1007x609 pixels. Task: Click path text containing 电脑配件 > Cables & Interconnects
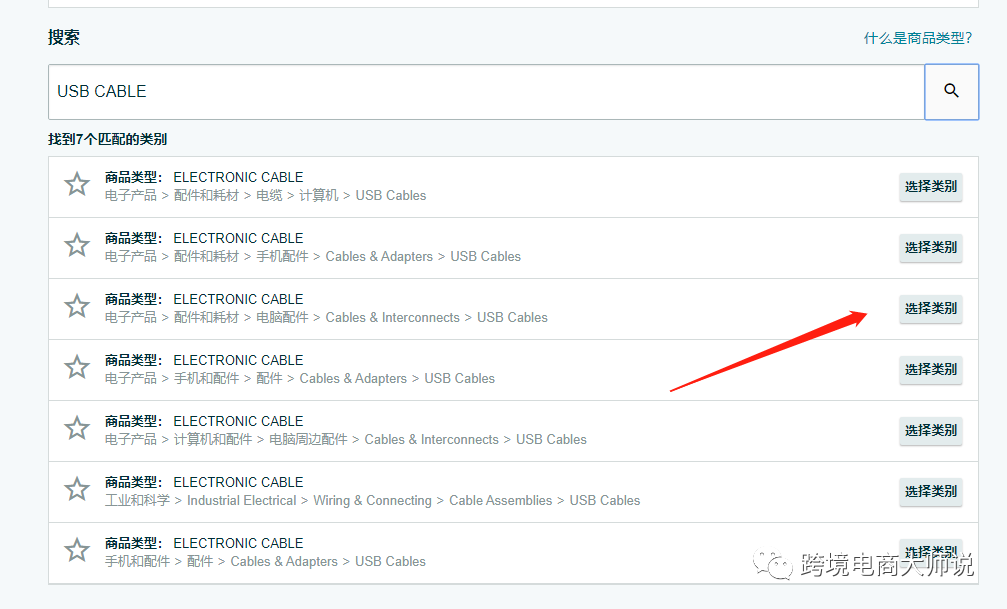point(326,317)
